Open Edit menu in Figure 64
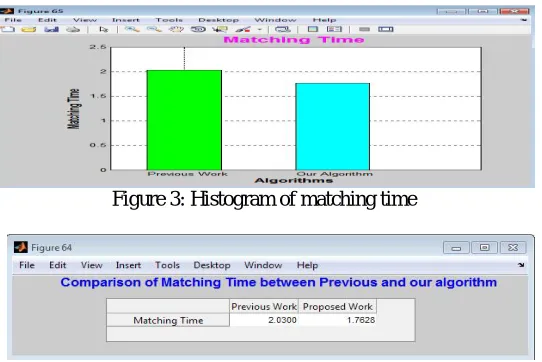Viewport: 542px width, 362px height. [x=57, y=265]
